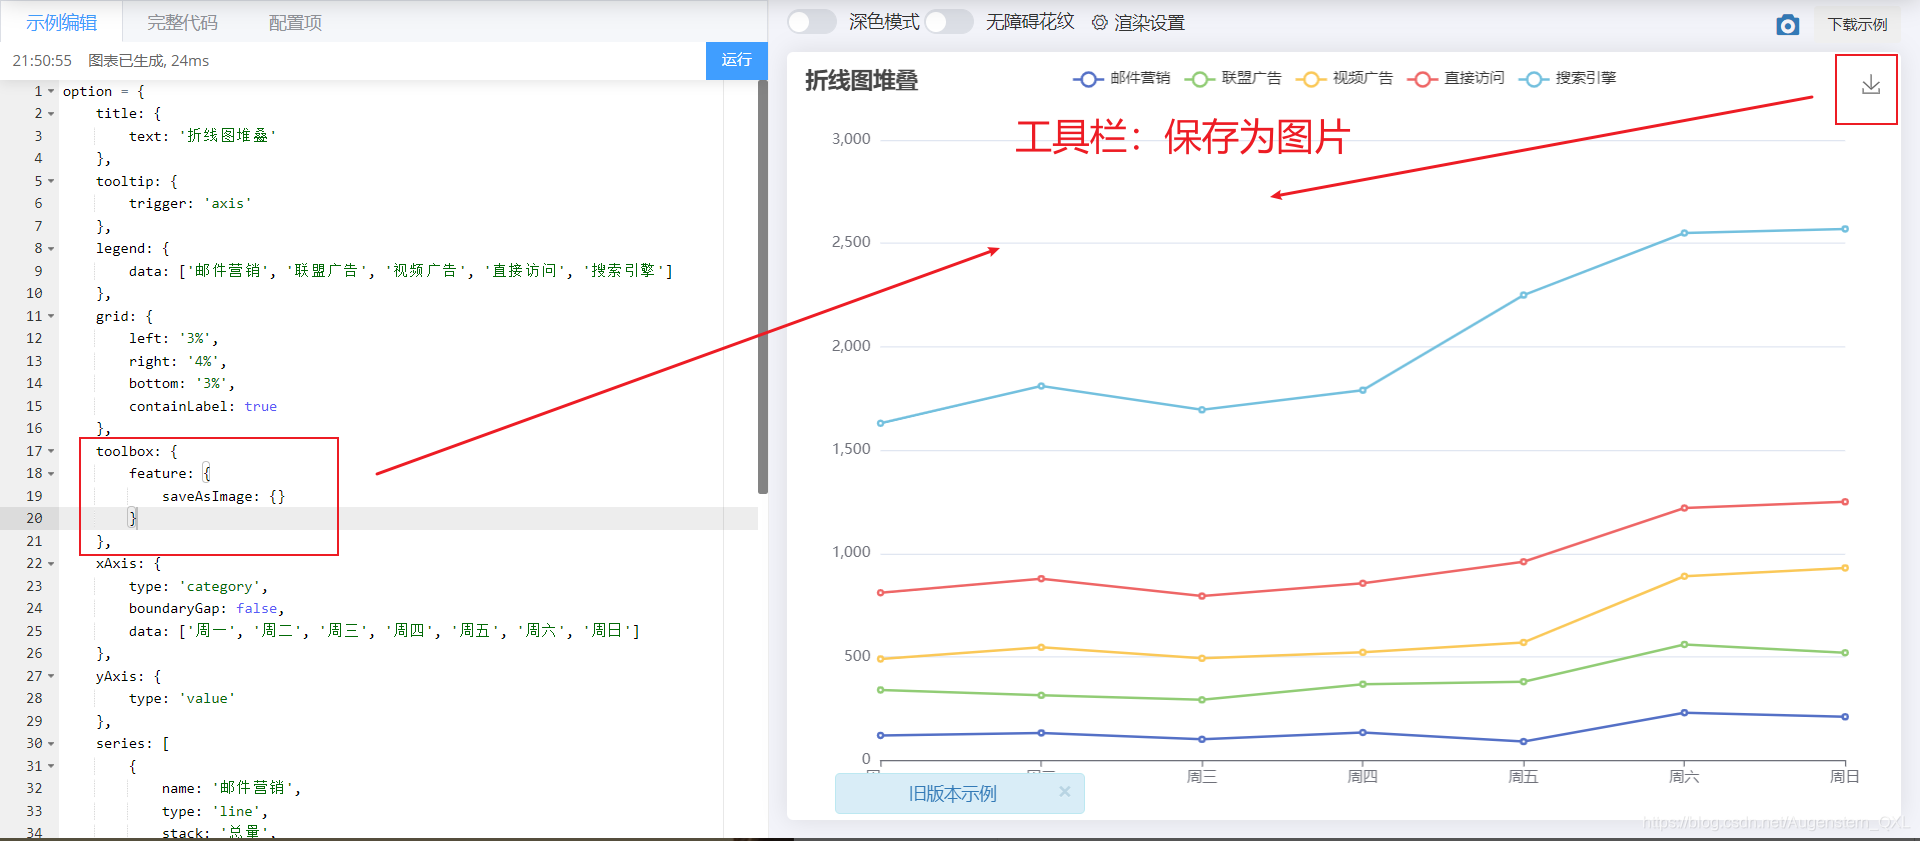
Task: Click the status text 图表已生成, 24ms
Action: tap(148, 60)
